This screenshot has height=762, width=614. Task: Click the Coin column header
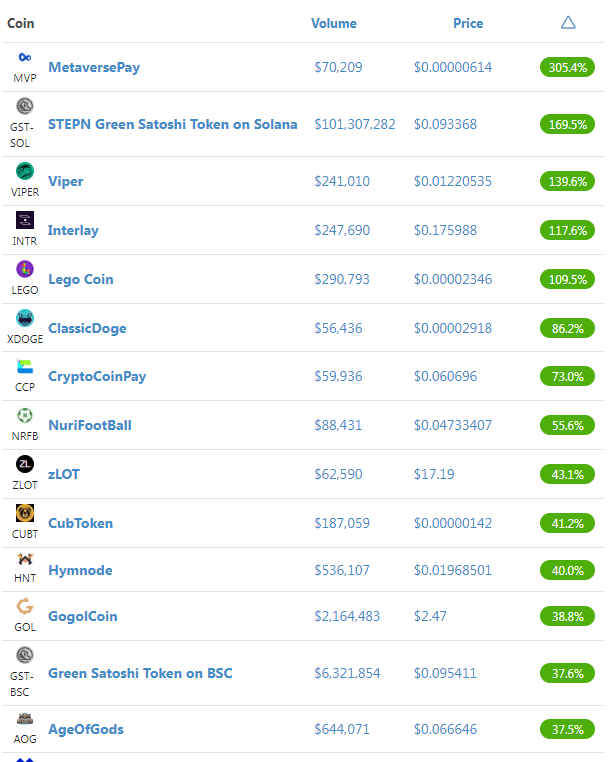click(20, 23)
